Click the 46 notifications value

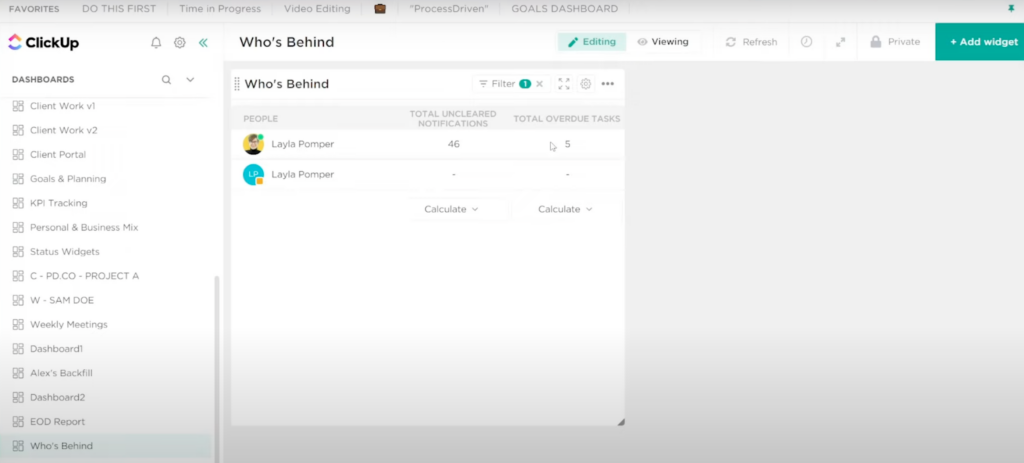453,144
